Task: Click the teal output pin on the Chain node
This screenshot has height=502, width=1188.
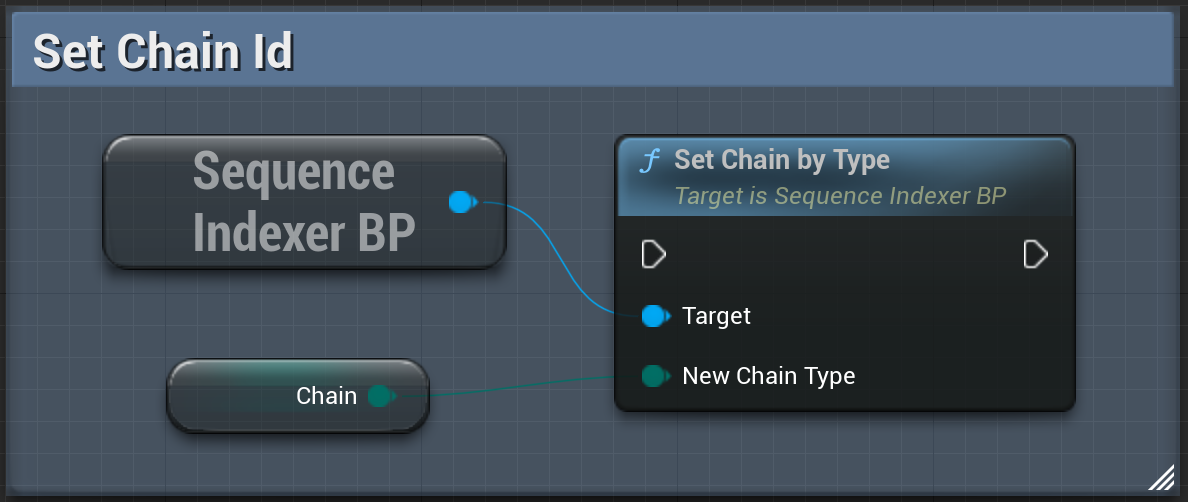Action: 379,397
